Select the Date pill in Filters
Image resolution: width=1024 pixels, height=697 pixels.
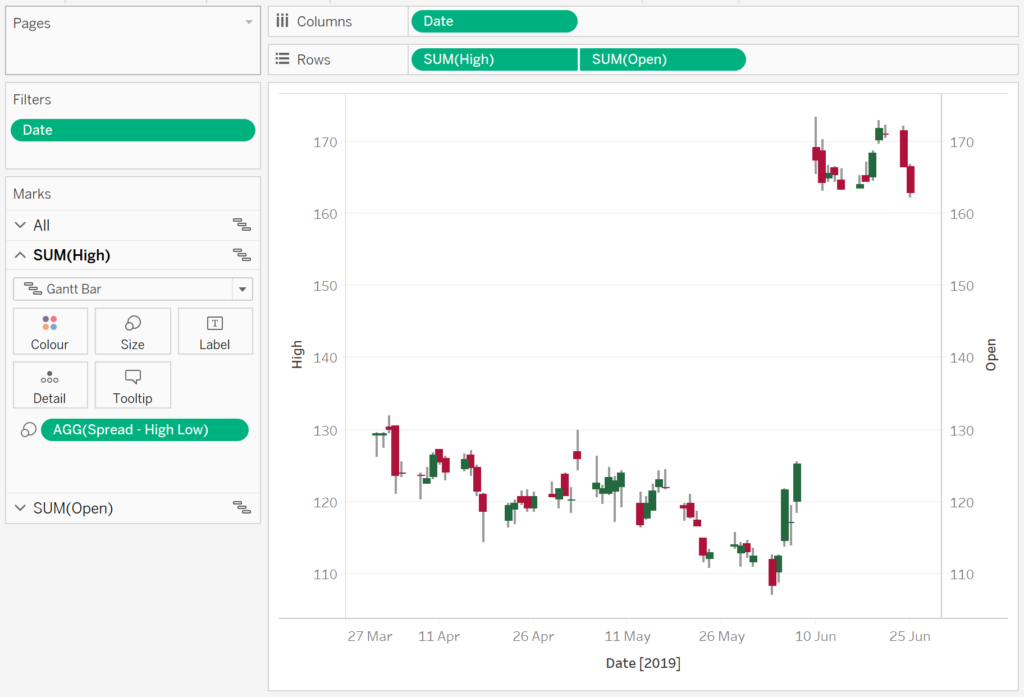(133, 130)
